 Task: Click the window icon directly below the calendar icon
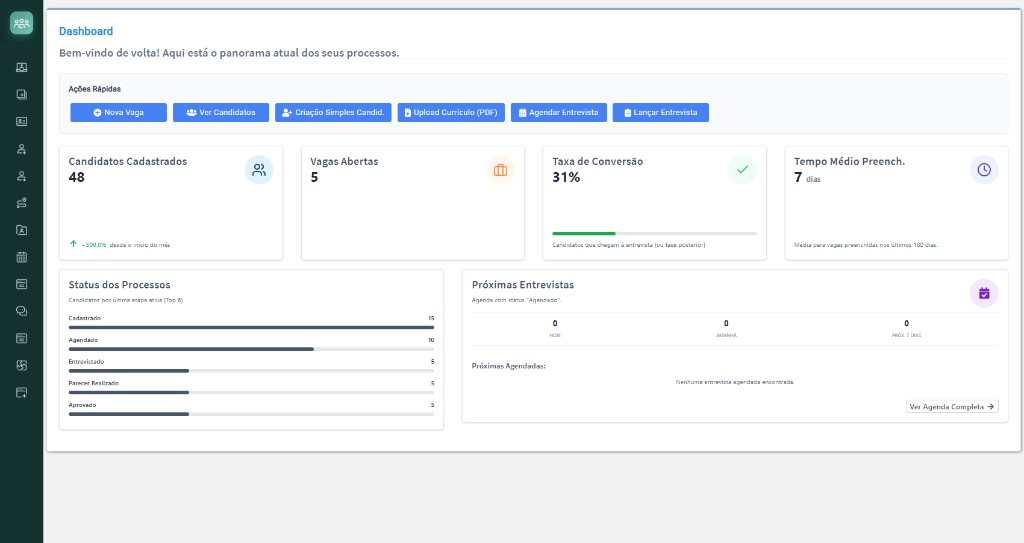(22, 284)
